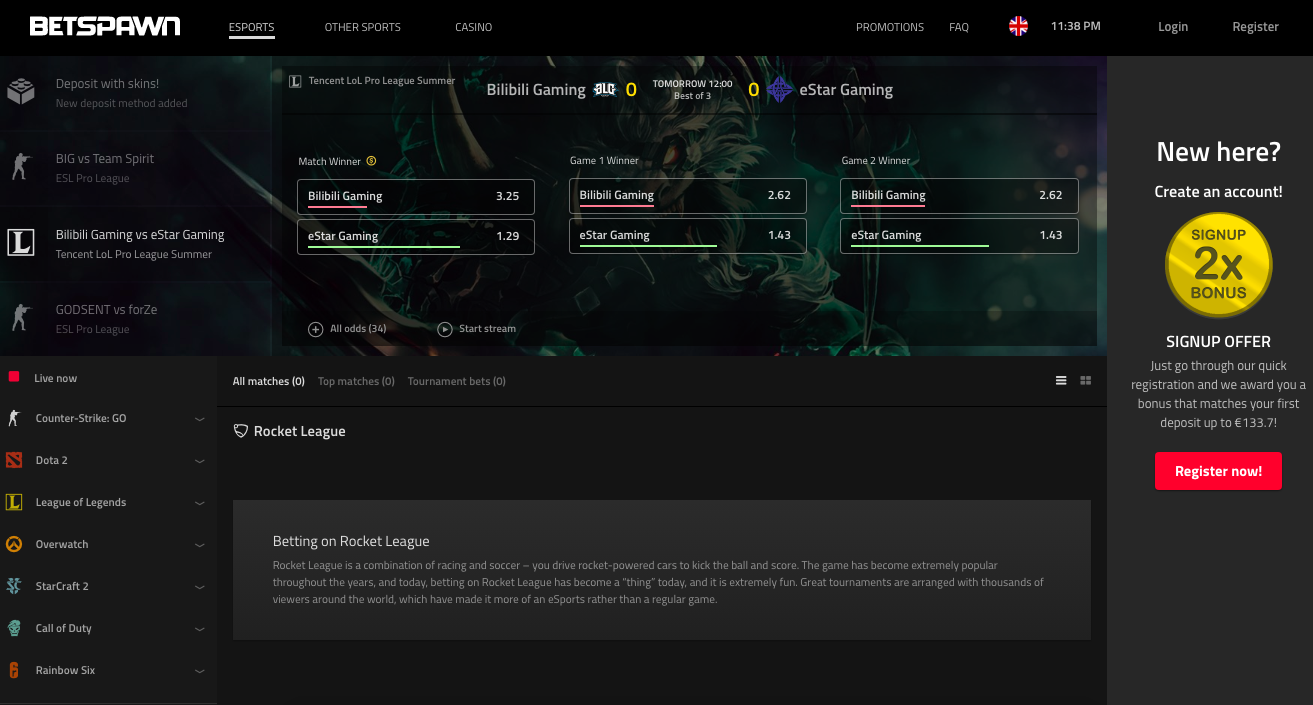Click the red Register now! button
Screen dimensions: 1313x705
1218,471
